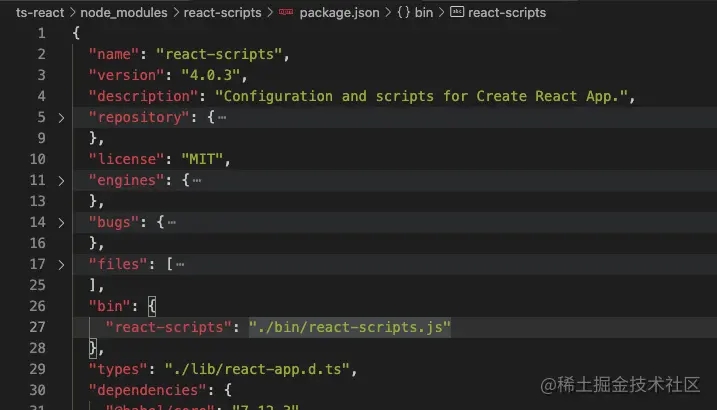This screenshot has height=410, width=717.
Task: Select bin symbol in breadcrumb
Action: click(x=424, y=13)
